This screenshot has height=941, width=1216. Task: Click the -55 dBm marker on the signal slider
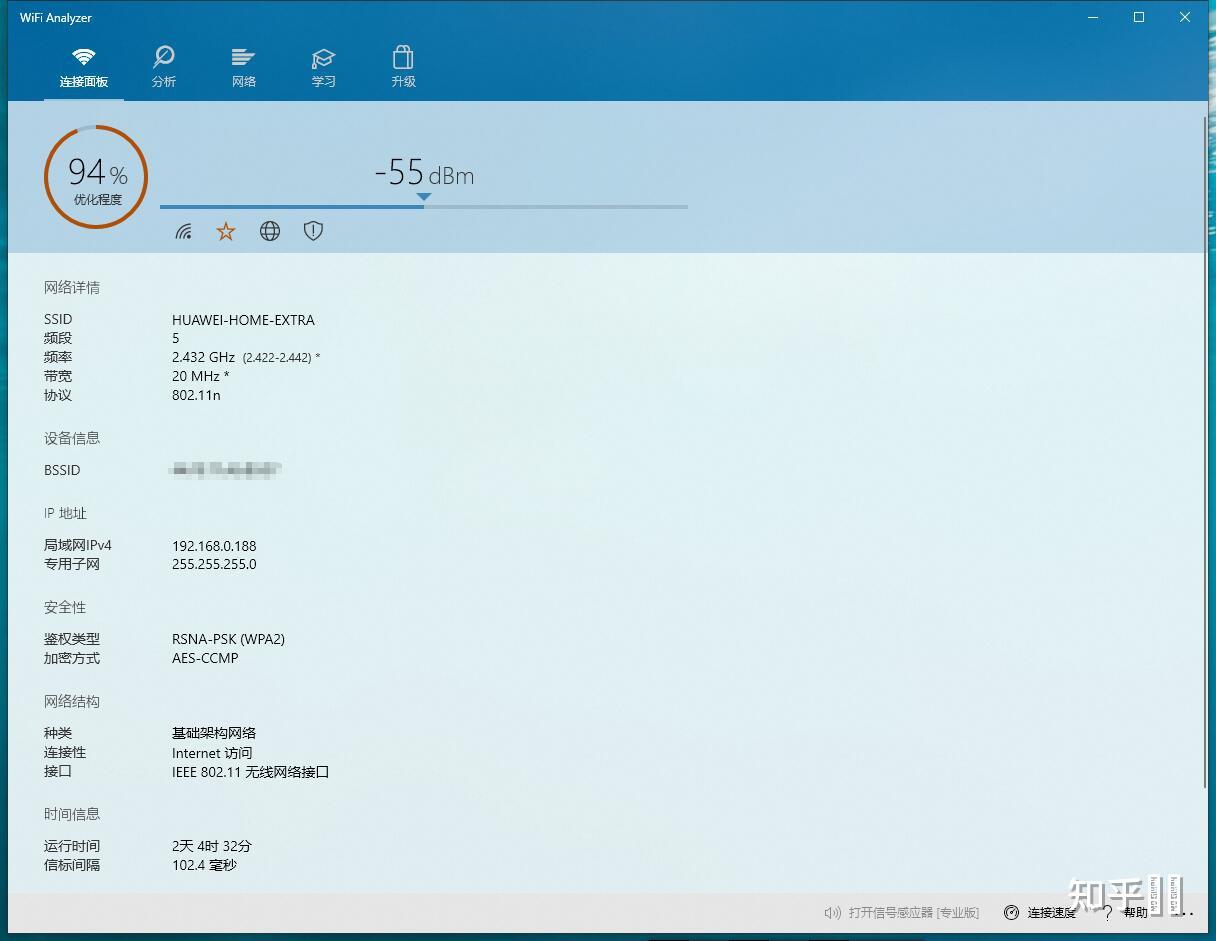point(424,198)
